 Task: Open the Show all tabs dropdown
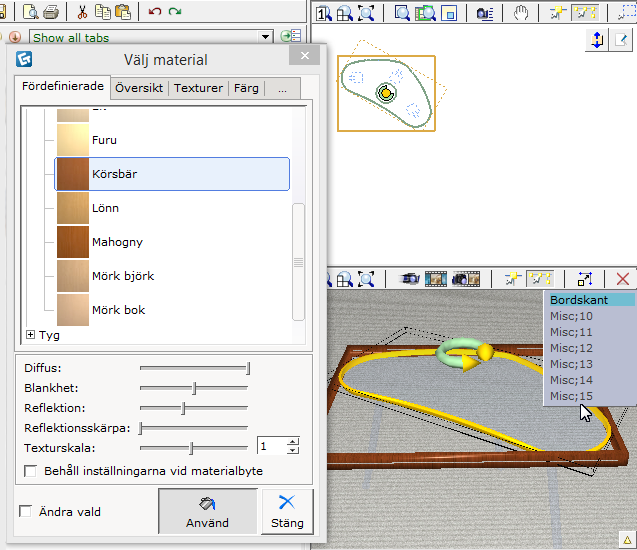tap(265, 37)
